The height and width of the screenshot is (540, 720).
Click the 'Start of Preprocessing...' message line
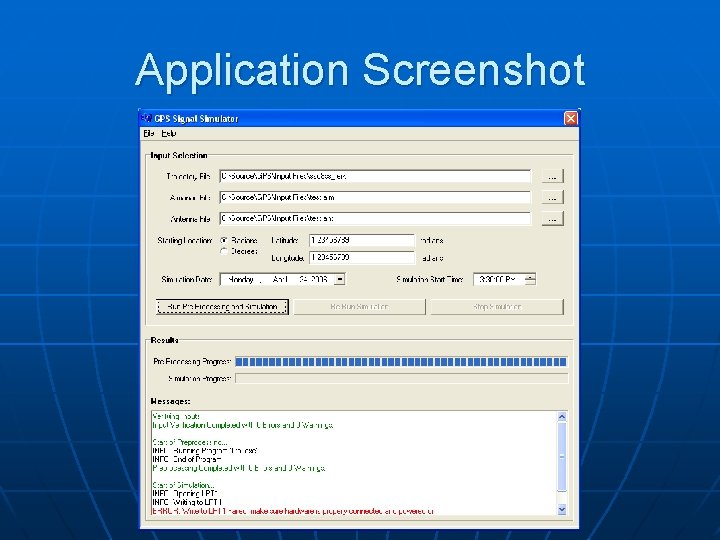190,442
